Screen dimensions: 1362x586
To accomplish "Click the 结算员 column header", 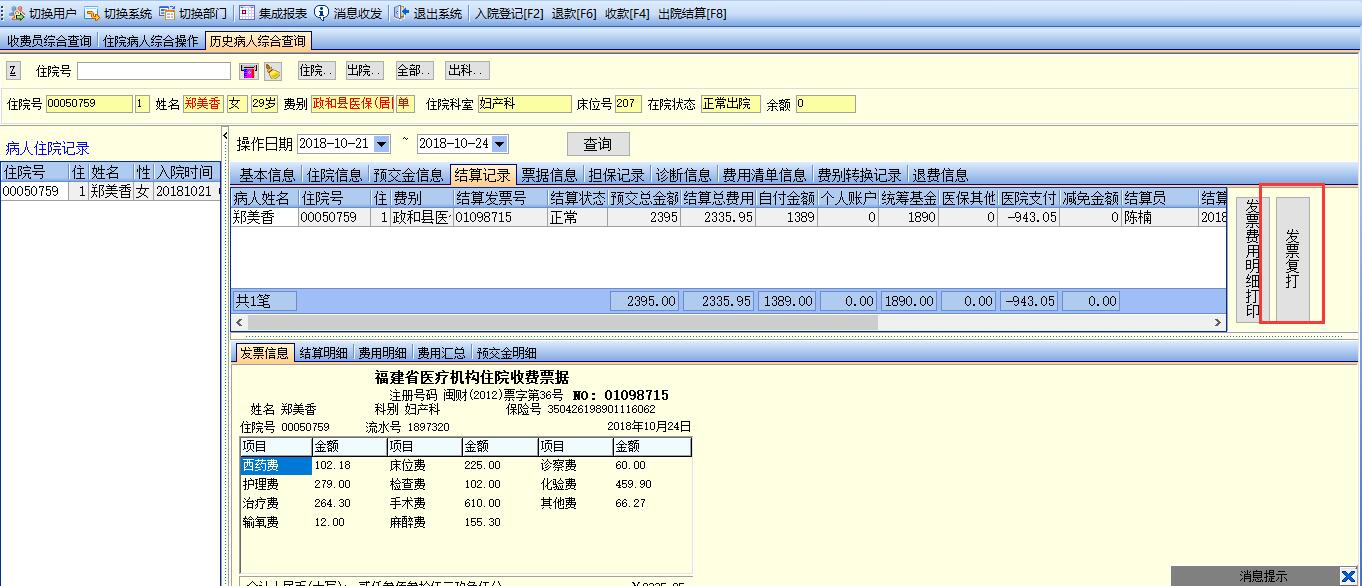I will pos(1159,199).
